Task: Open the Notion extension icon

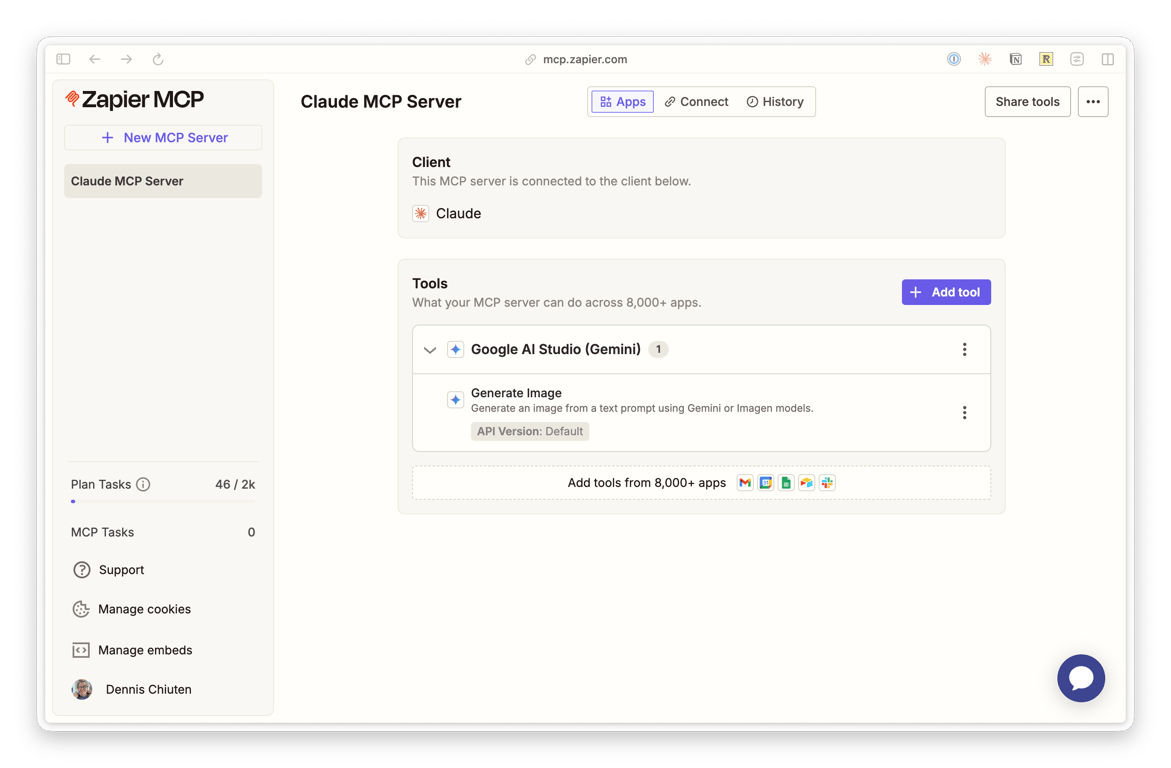Action: coord(1016,59)
